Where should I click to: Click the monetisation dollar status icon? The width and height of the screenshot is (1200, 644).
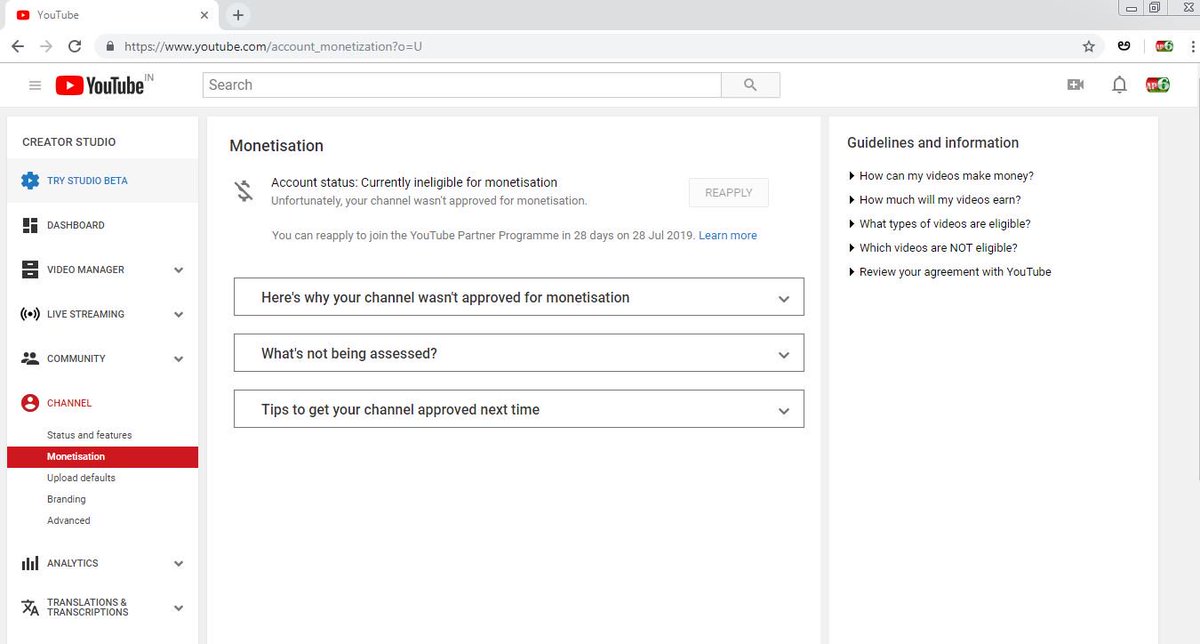coord(244,191)
